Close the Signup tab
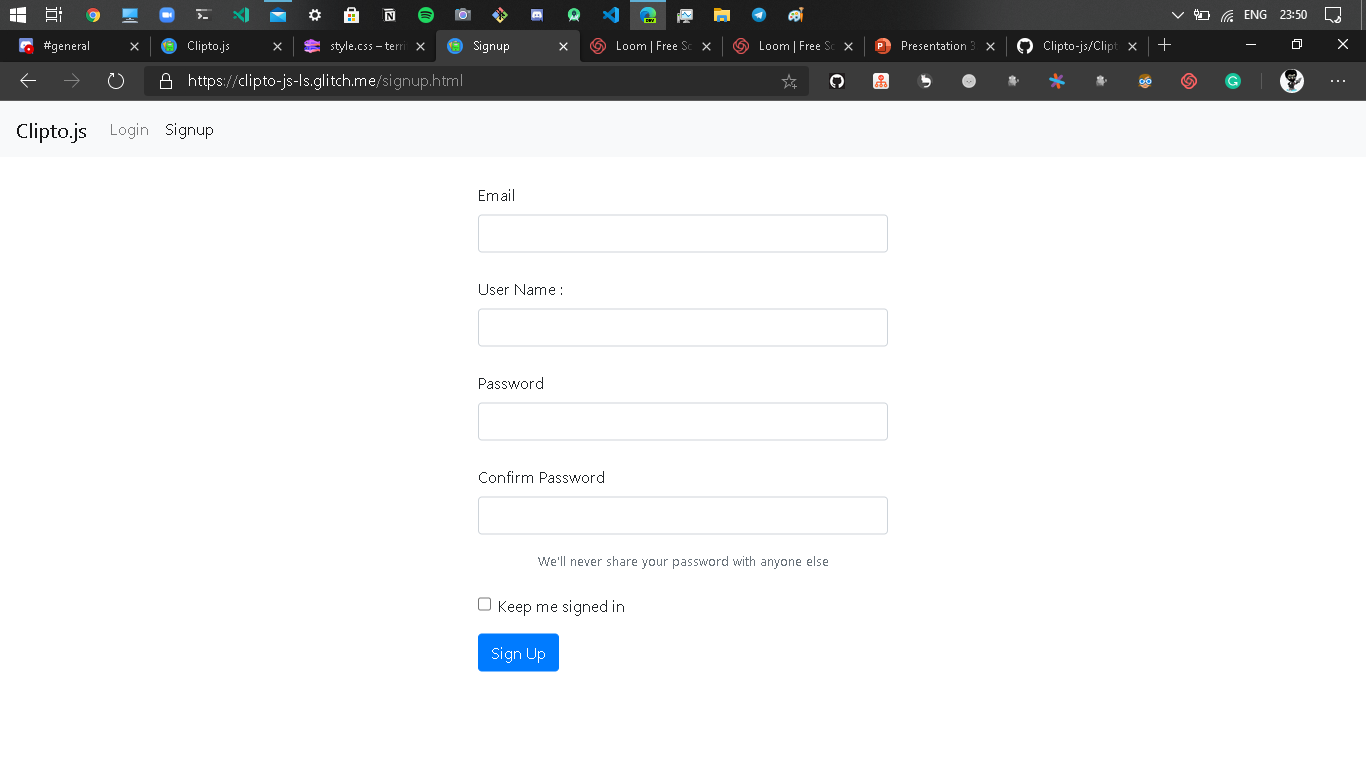1366x768 pixels. tap(563, 46)
